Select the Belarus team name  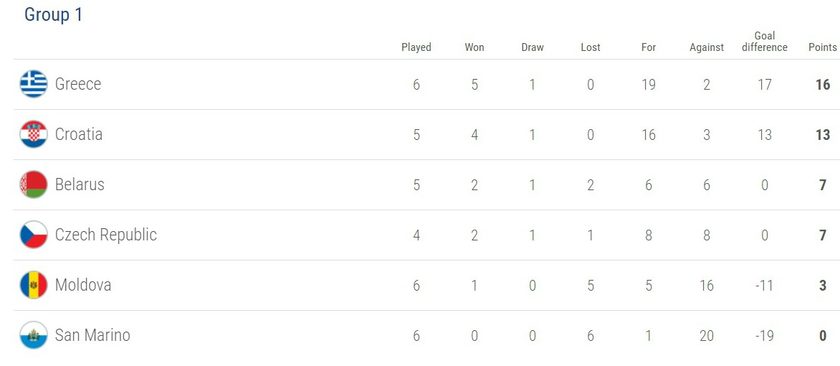[80, 184]
